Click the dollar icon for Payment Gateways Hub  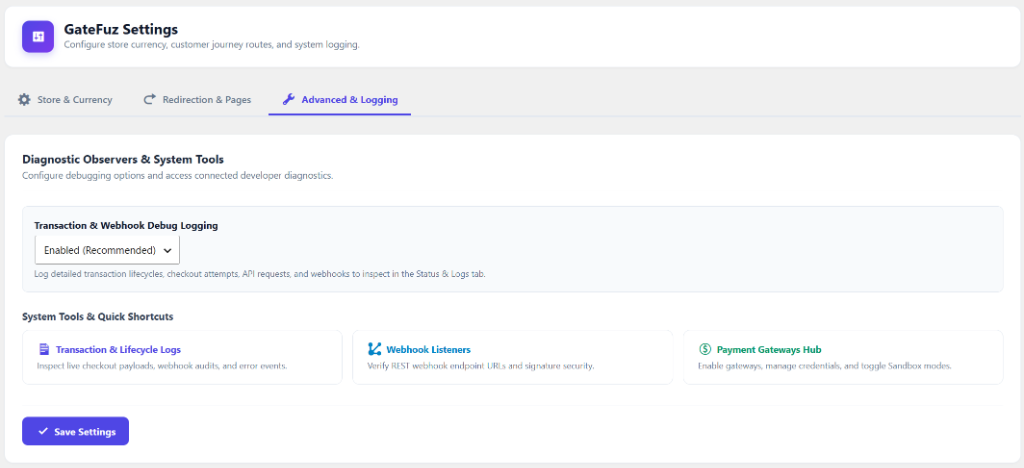(705, 349)
